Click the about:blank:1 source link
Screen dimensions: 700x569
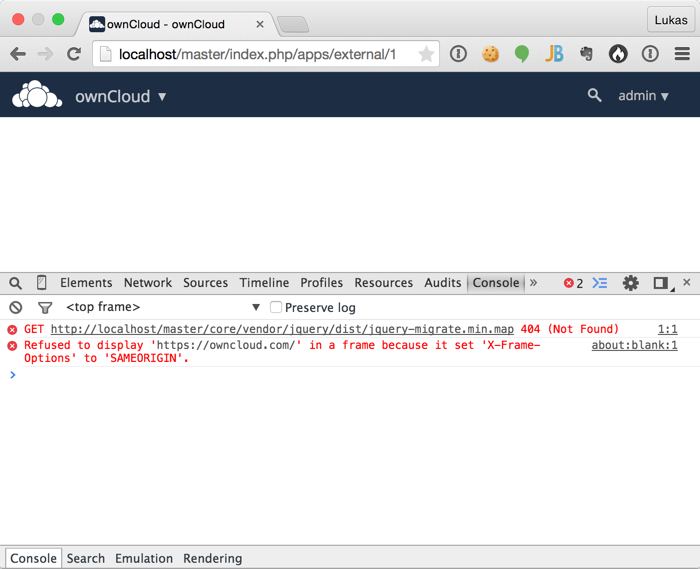[x=634, y=345]
